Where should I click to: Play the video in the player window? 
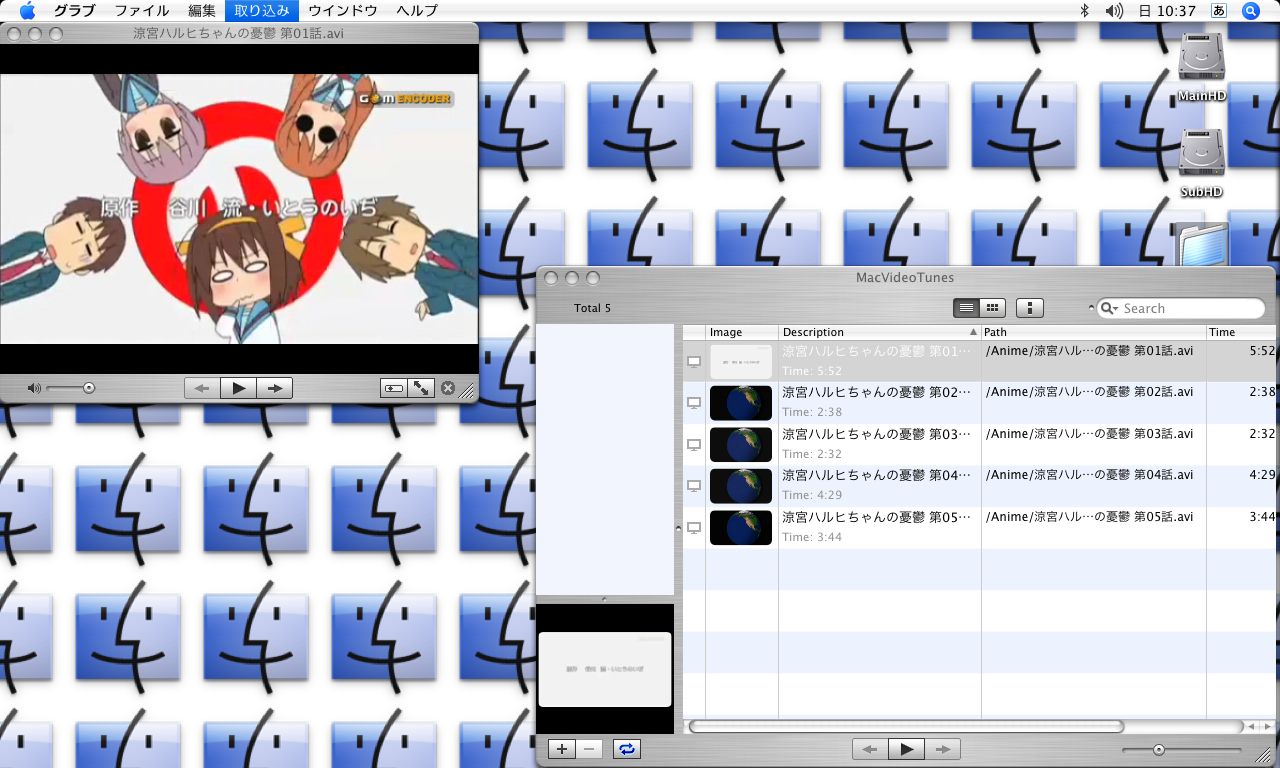point(238,388)
